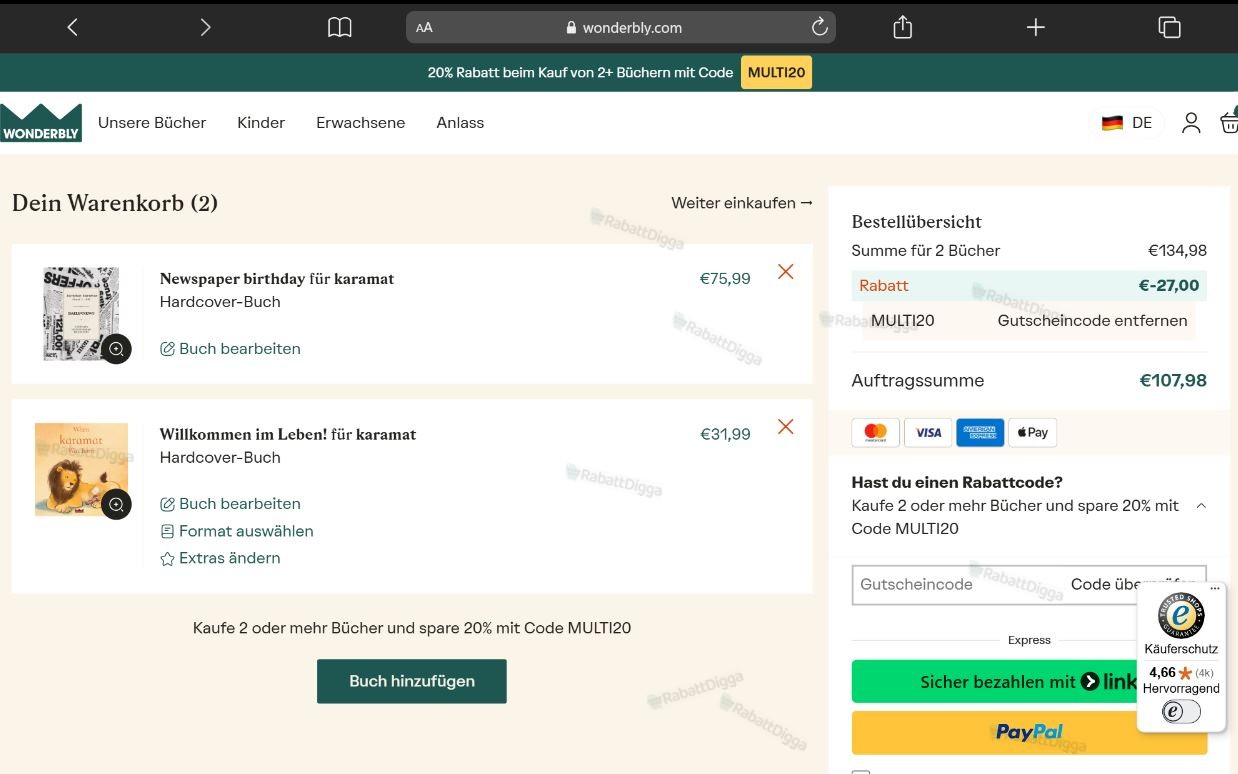1238x774 pixels.
Task: Click the Auftragssumme total €107,98
Action: [x=1173, y=381]
